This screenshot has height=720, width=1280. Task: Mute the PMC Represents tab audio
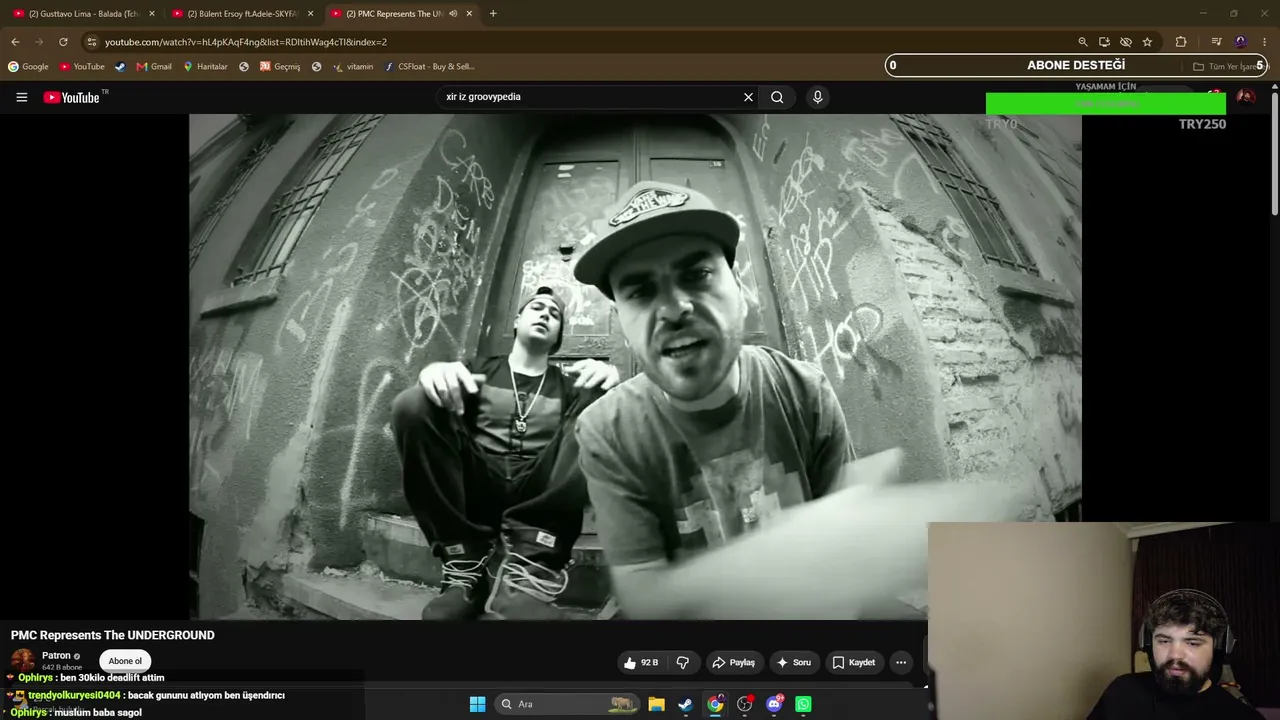453,14
